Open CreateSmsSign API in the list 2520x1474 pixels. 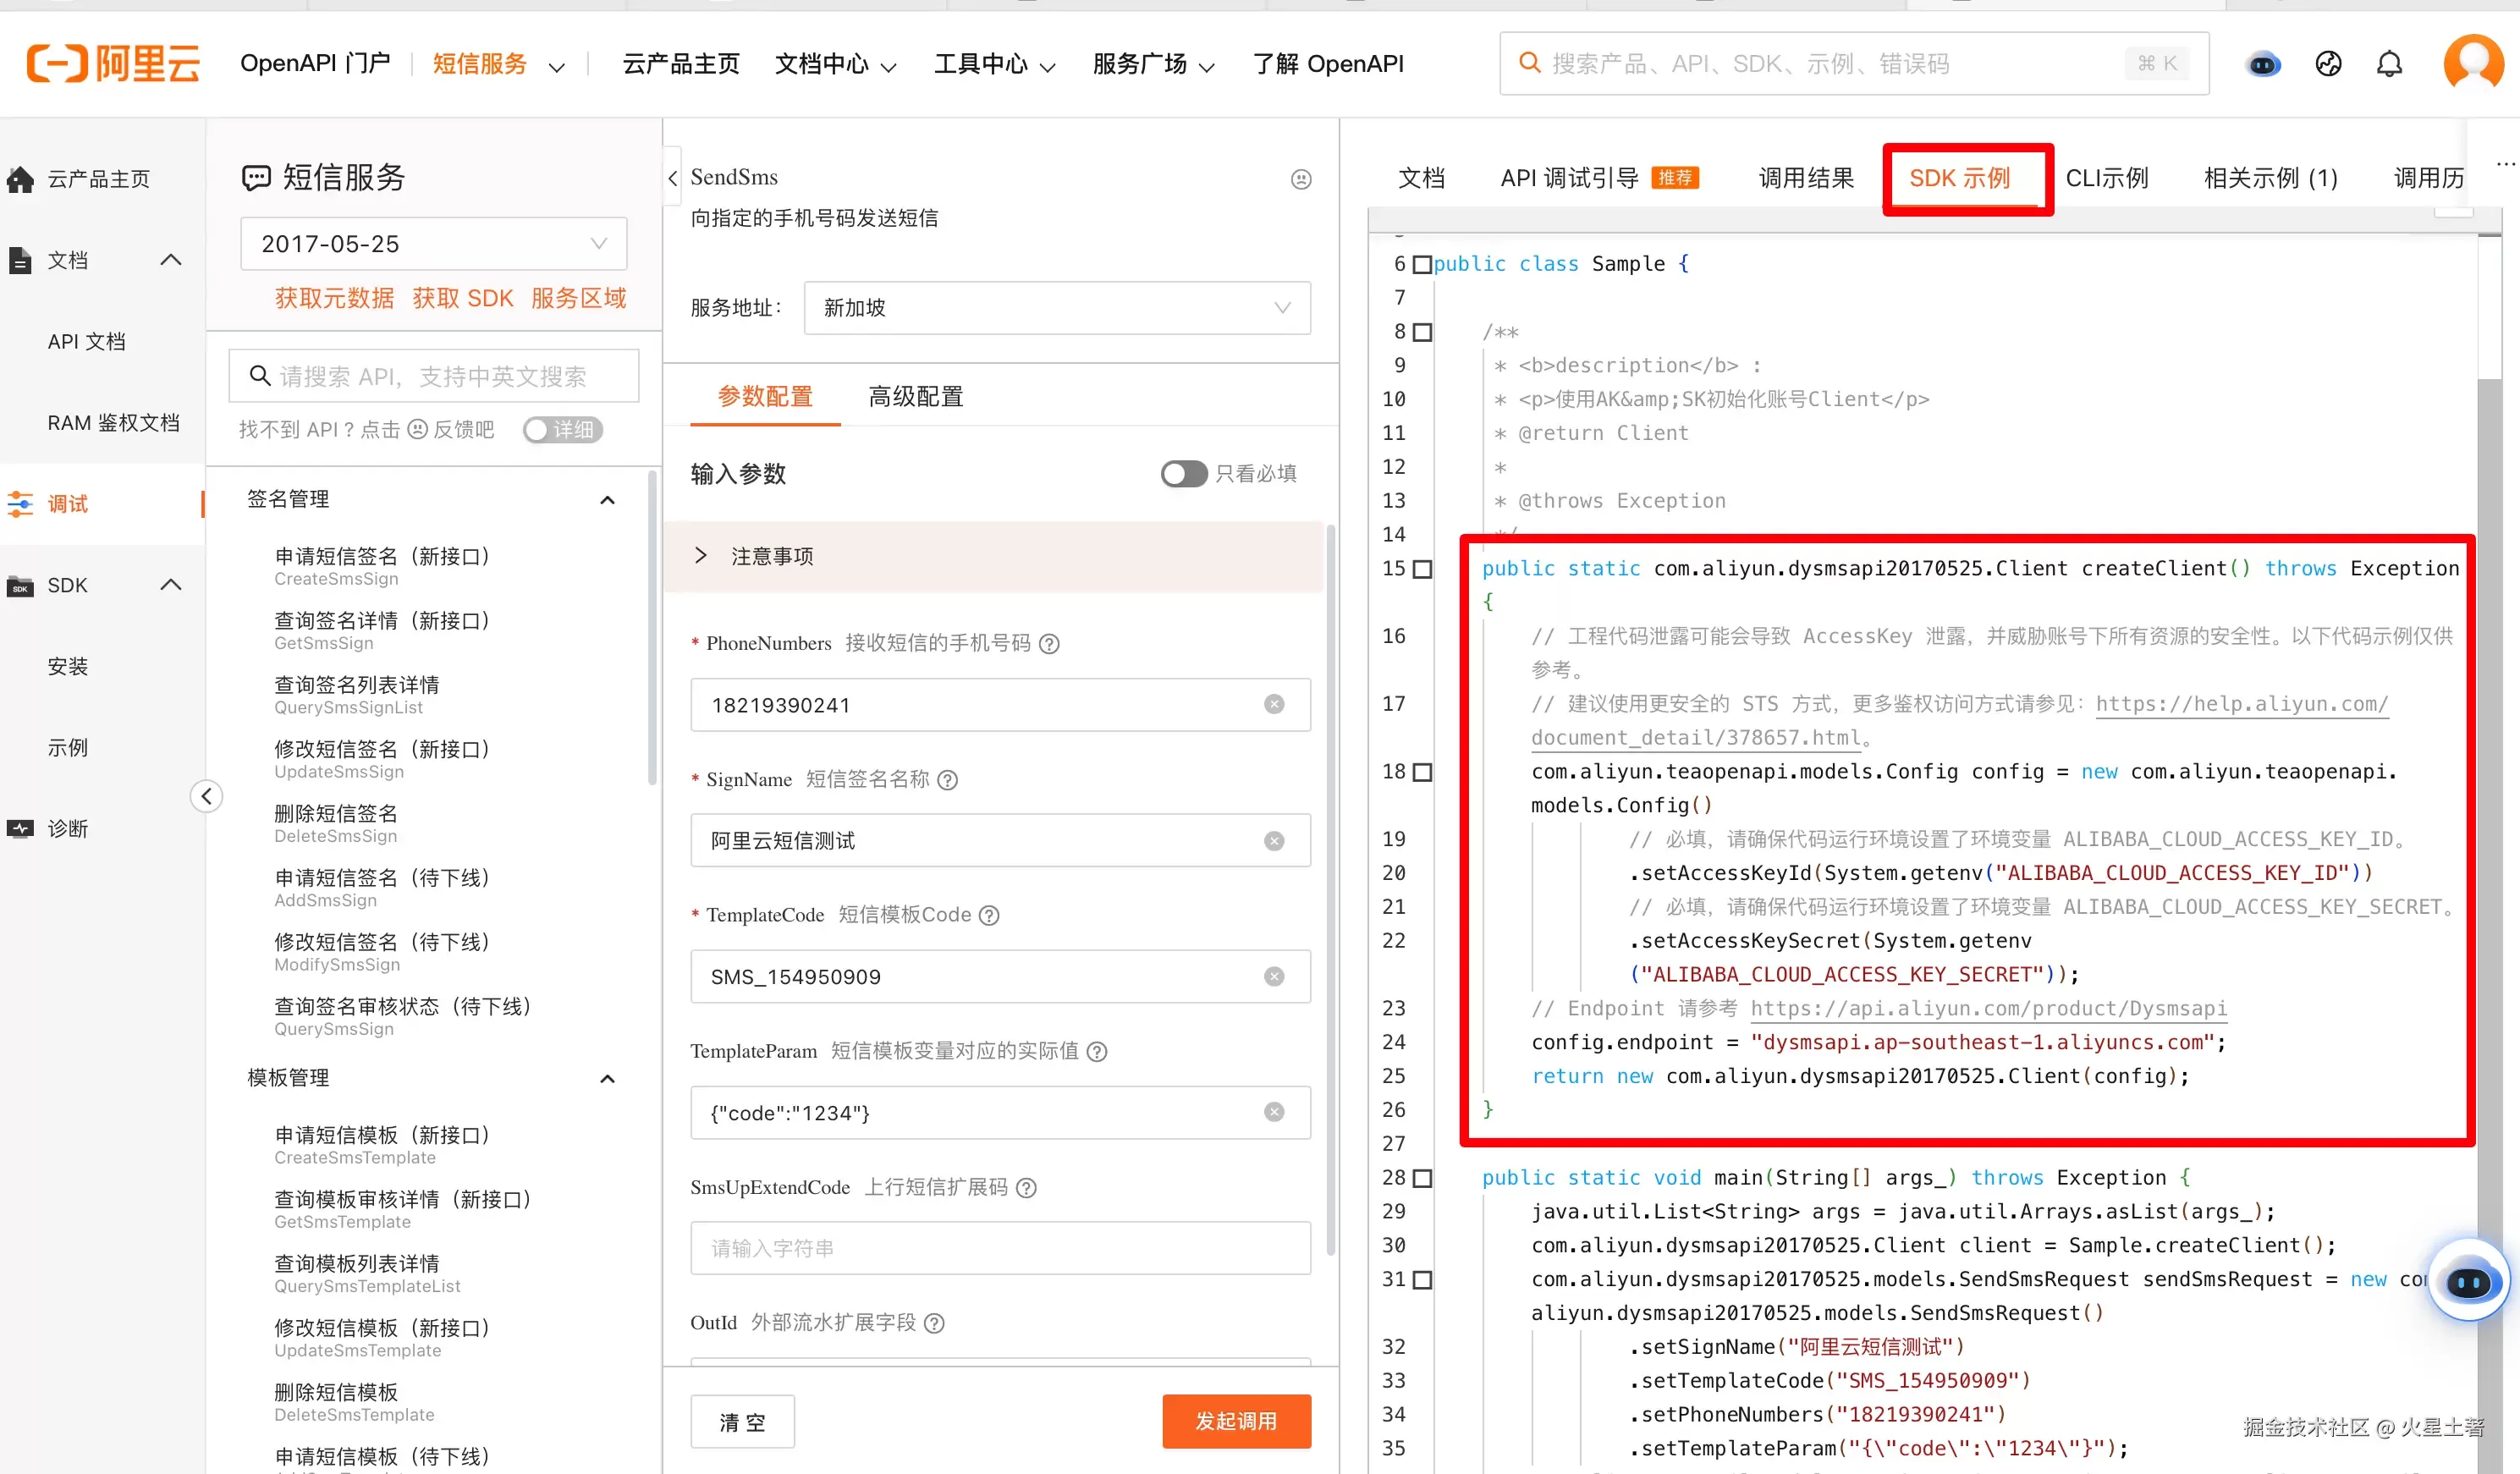[382, 566]
